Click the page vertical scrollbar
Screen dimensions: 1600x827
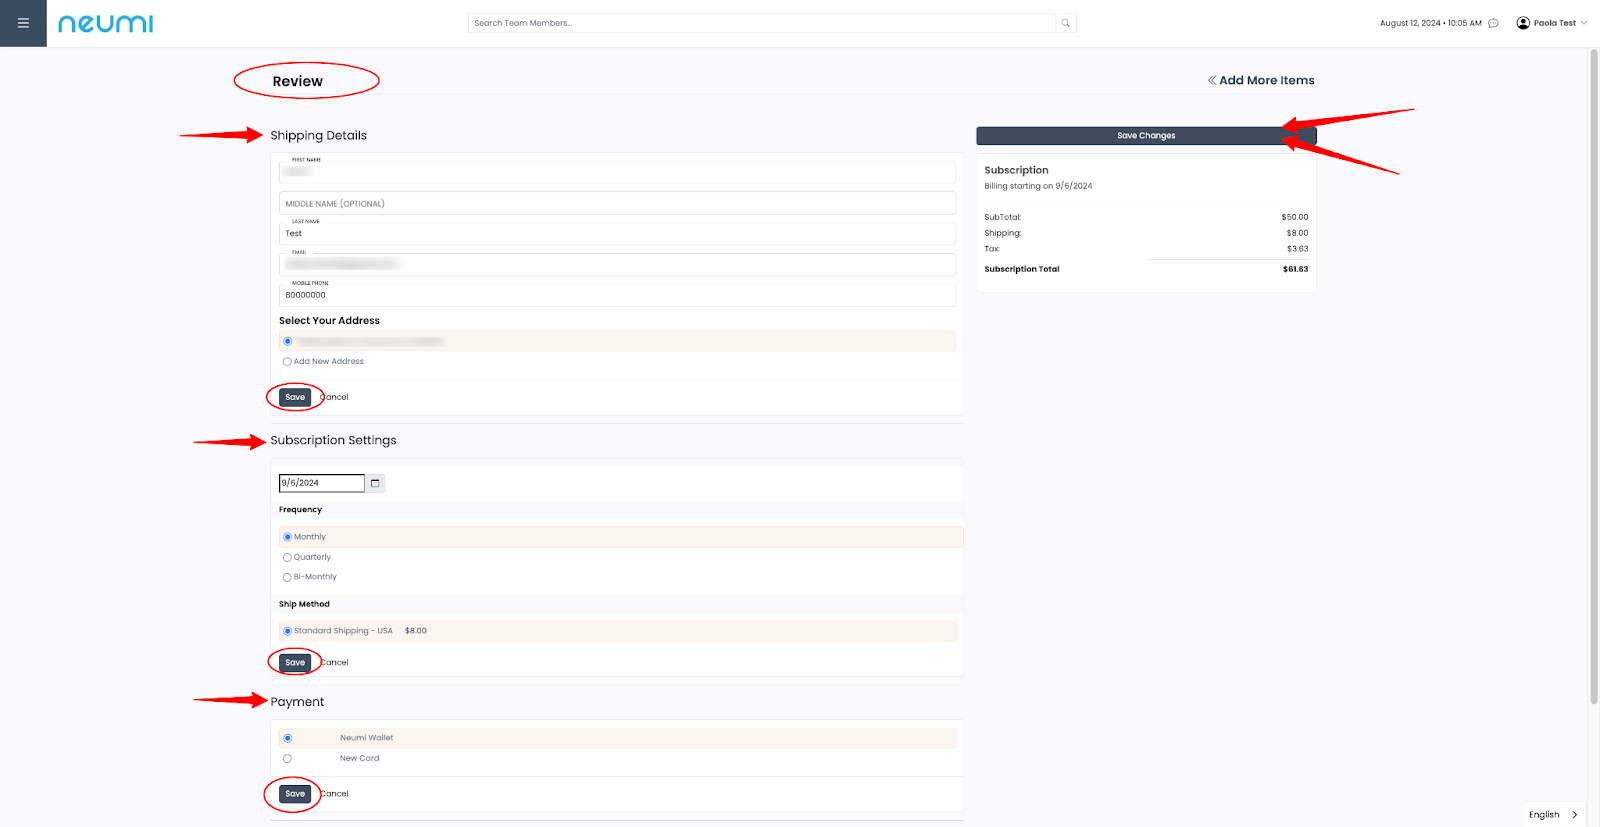(1594, 380)
